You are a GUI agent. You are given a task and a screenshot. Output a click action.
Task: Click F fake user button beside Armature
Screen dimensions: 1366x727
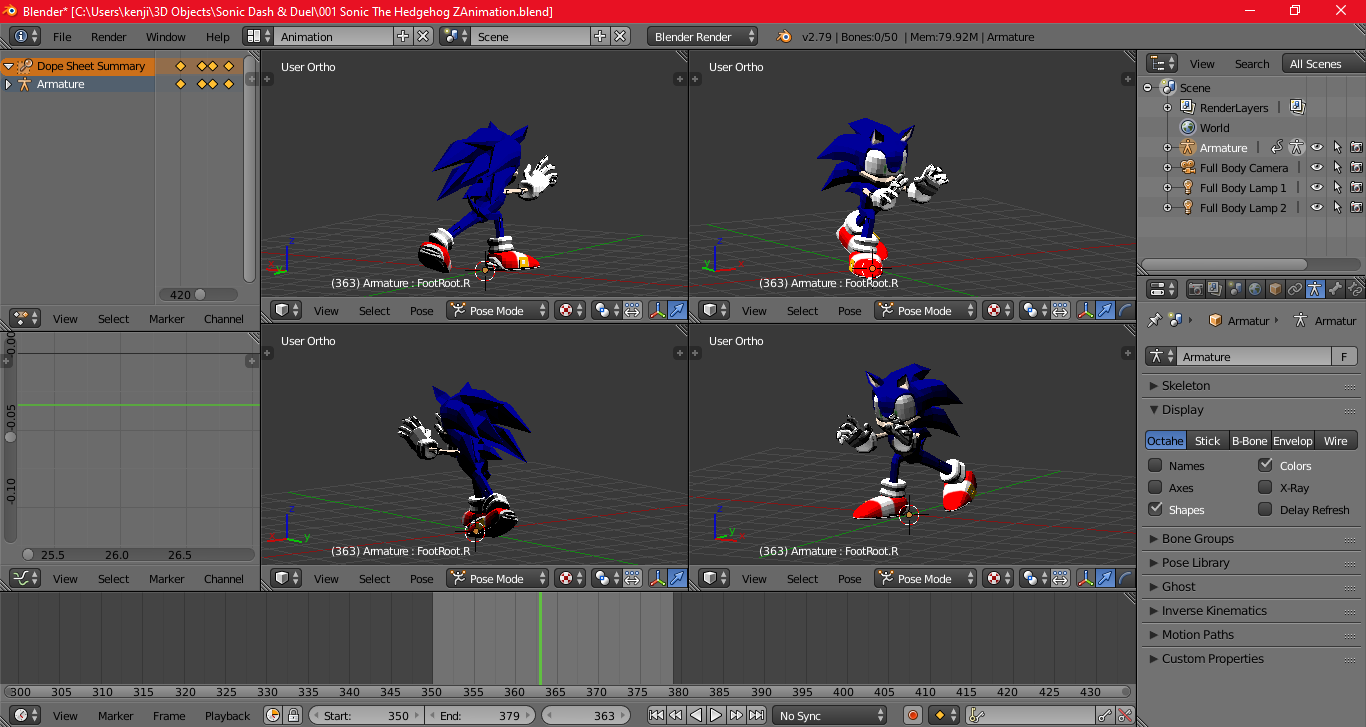1345,356
